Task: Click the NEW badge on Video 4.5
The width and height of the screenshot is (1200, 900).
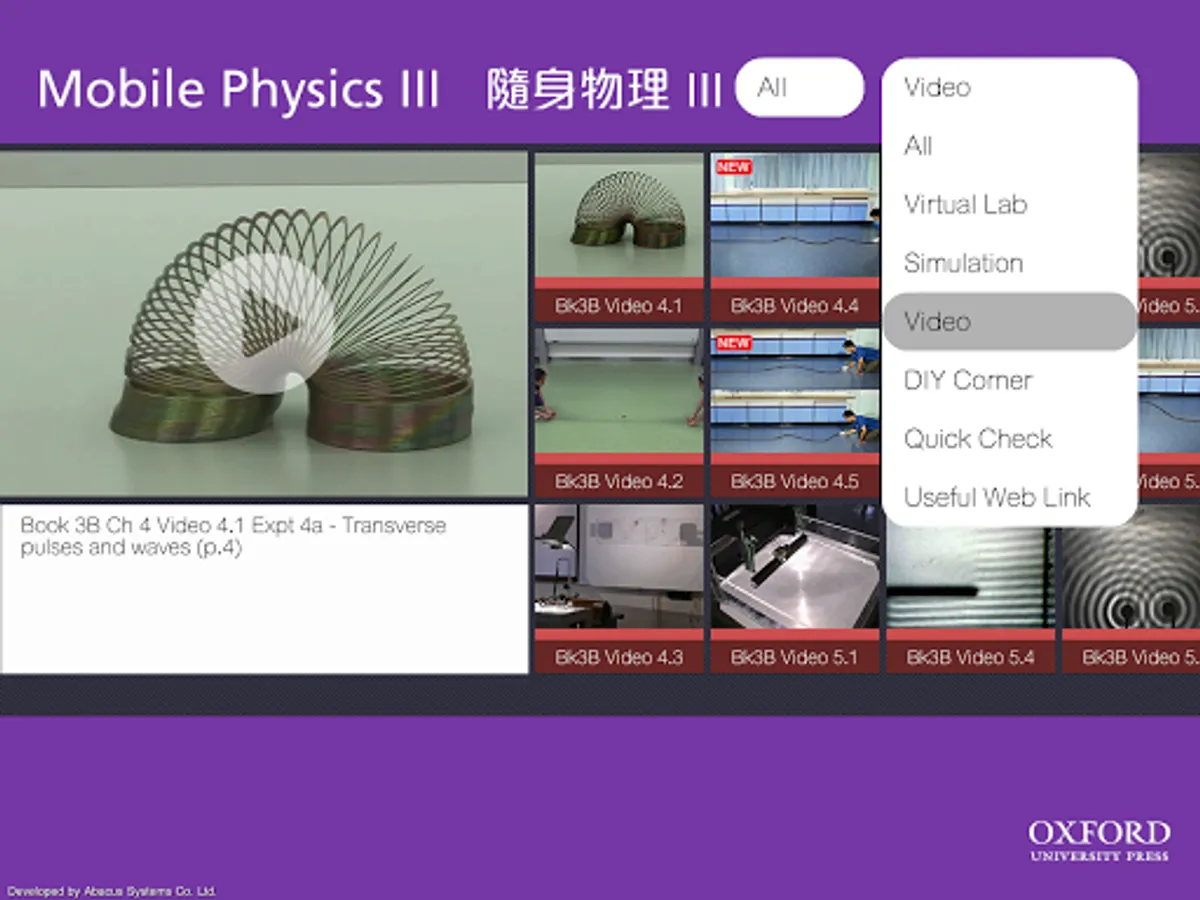Action: click(734, 343)
